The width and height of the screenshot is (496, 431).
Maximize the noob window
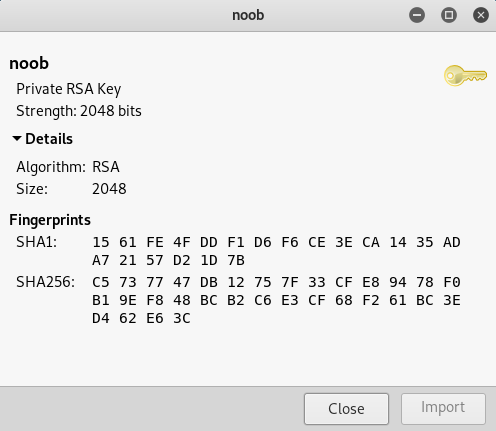(449, 15)
